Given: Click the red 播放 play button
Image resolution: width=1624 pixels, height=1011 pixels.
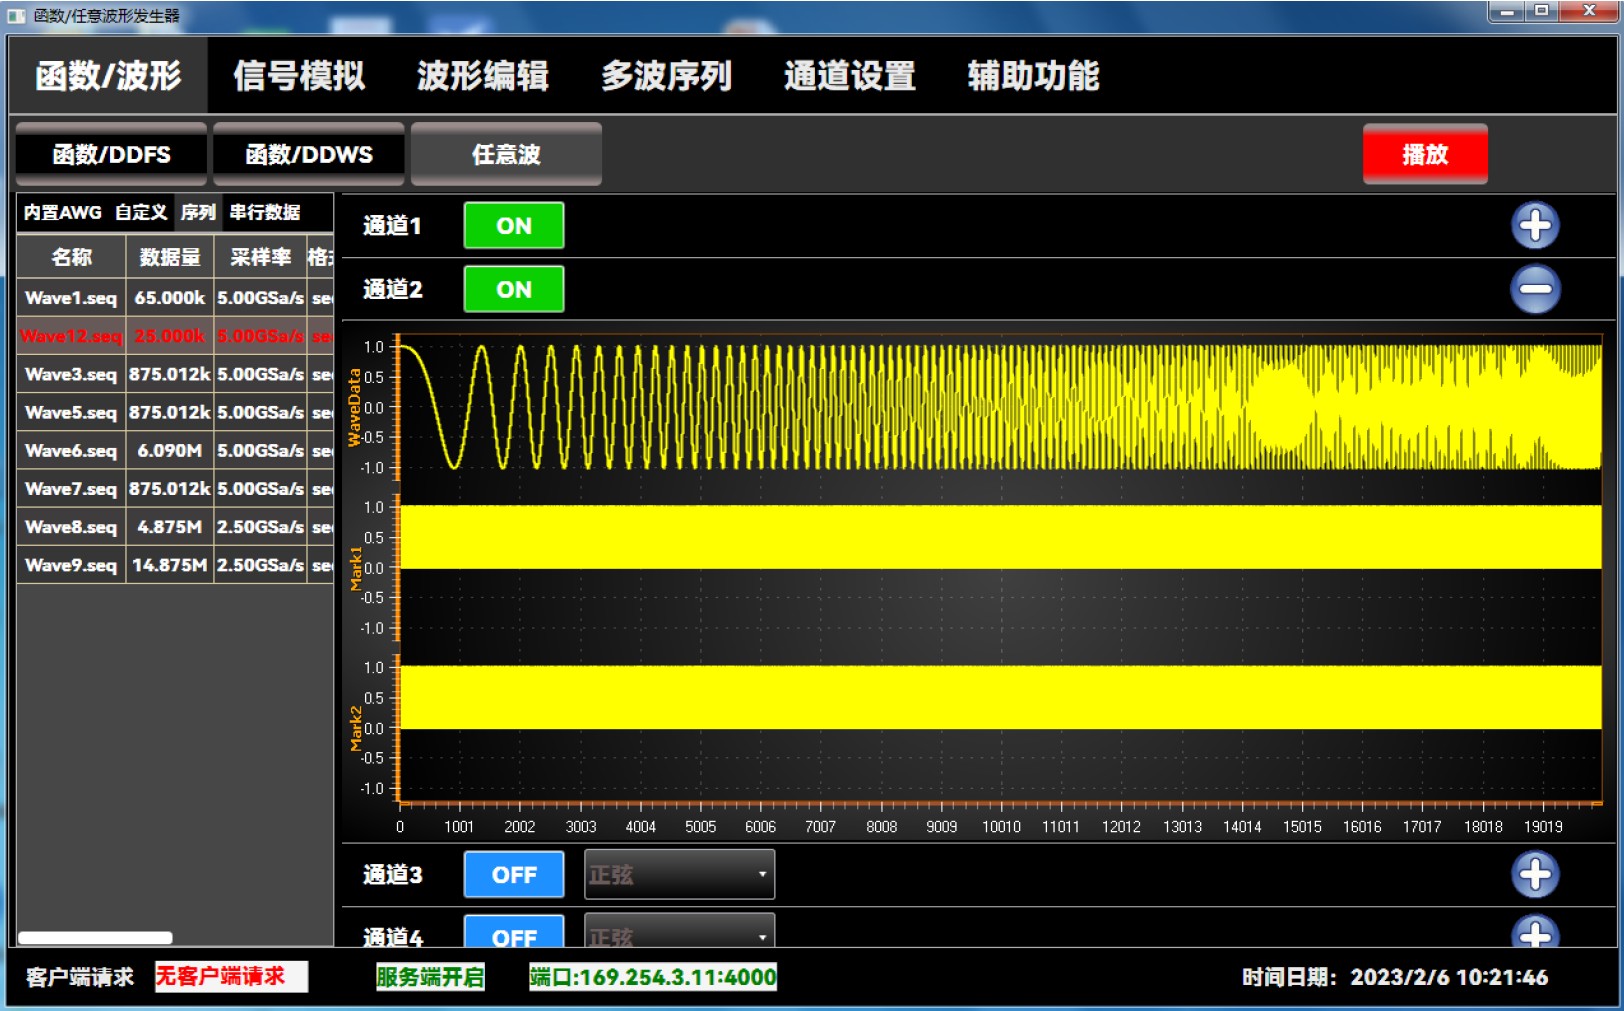Looking at the screenshot, I should point(1424,154).
